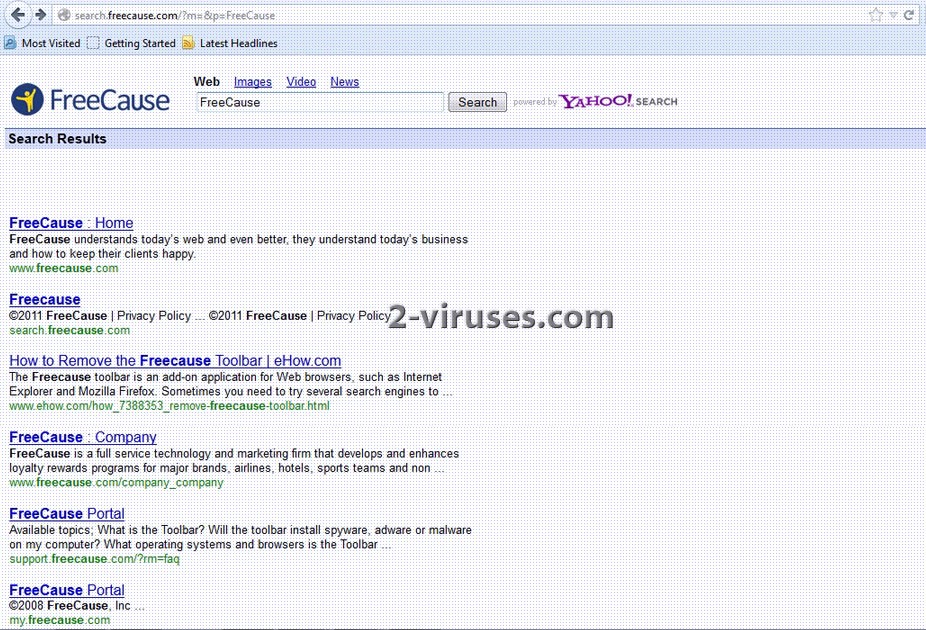Open the Getting Started bookmark
The height and width of the screenshot is (630, 926).
click(132, 43)
